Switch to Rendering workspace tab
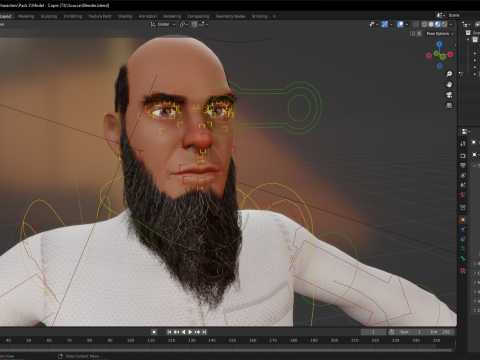This screenshot has height=360, width=480. click(x=172, y=16)
